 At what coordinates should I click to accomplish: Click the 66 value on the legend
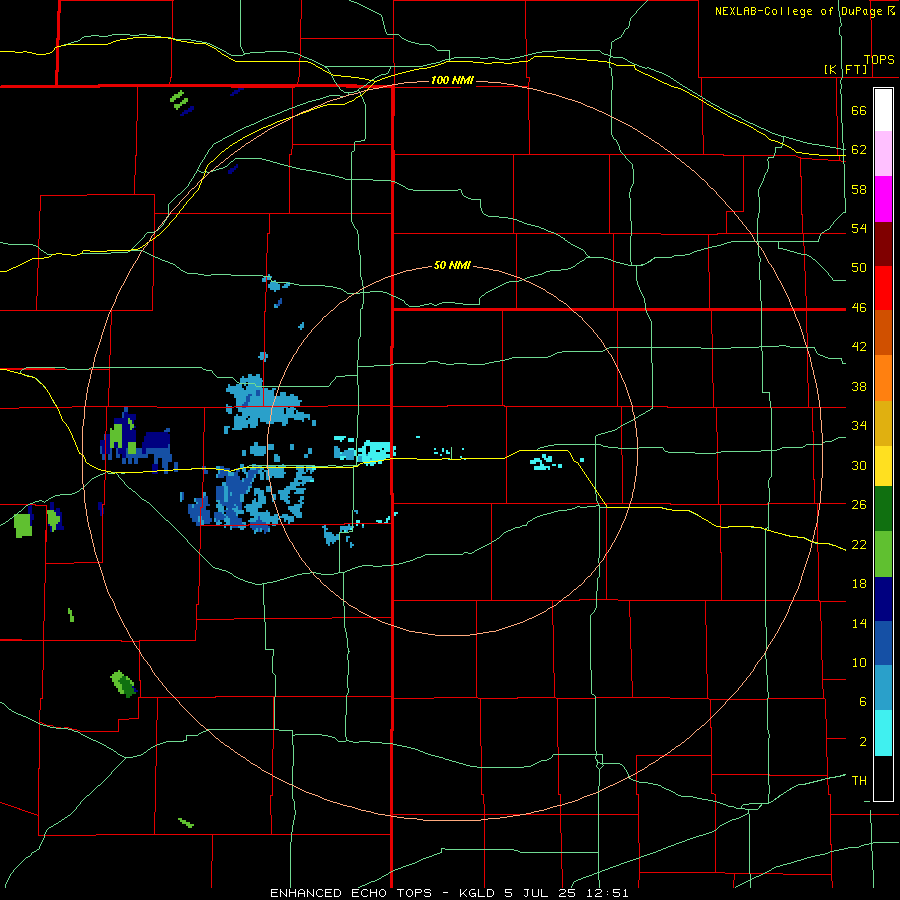pos(859,111)
